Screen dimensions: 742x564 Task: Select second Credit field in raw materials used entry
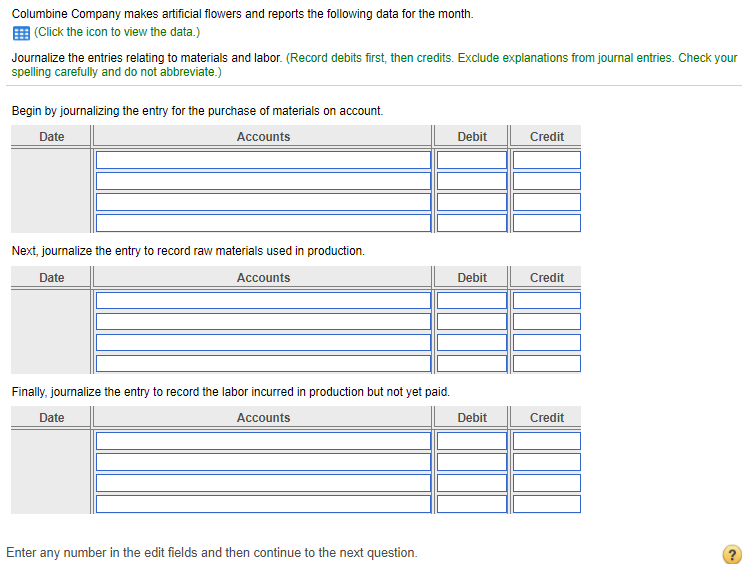coord(546,321)
